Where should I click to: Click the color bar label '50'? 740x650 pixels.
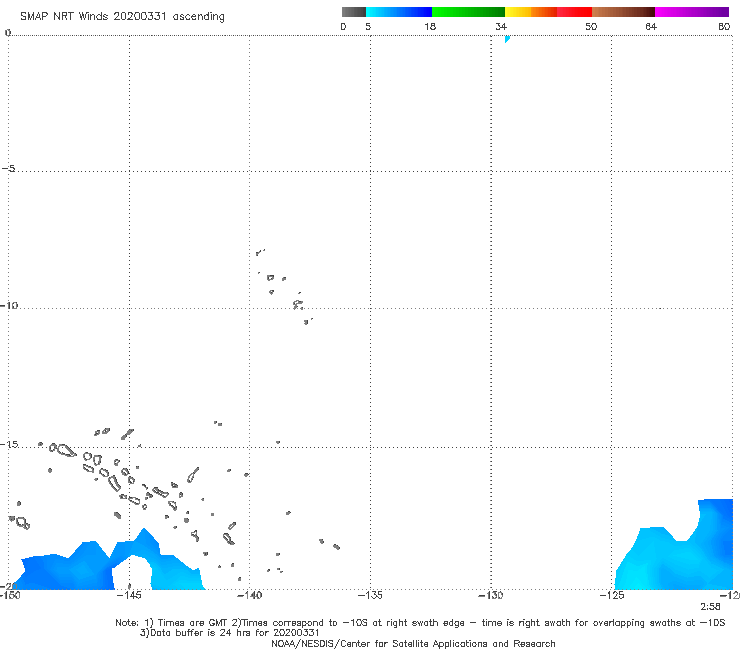[591, 27]
